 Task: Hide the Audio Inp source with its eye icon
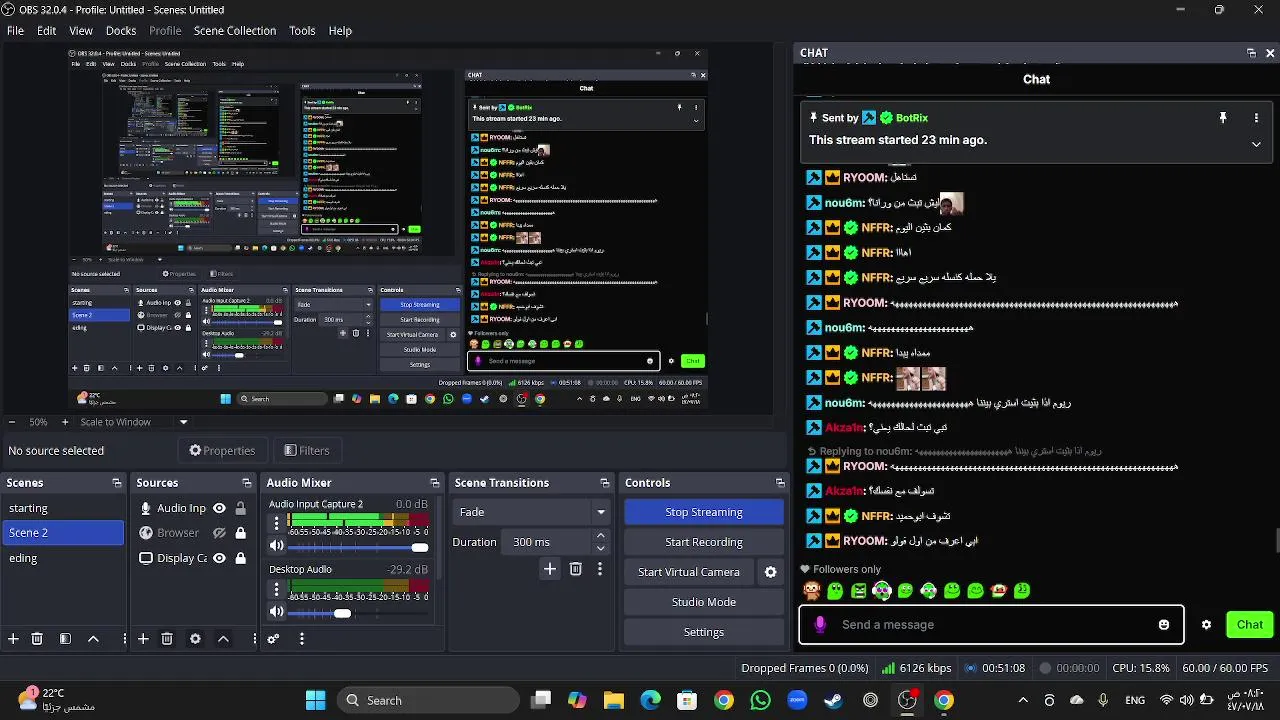tap(219, 508)
